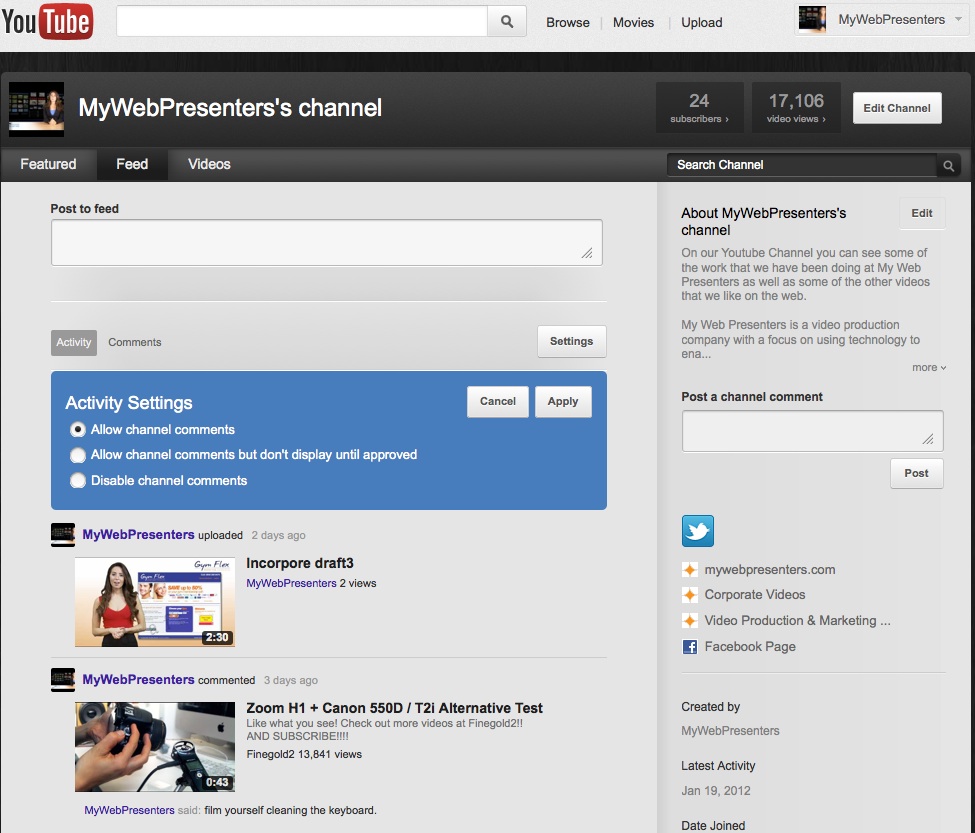Switch to the Featured tab
This screenshot has height=833, width=975.
point(48,164)
